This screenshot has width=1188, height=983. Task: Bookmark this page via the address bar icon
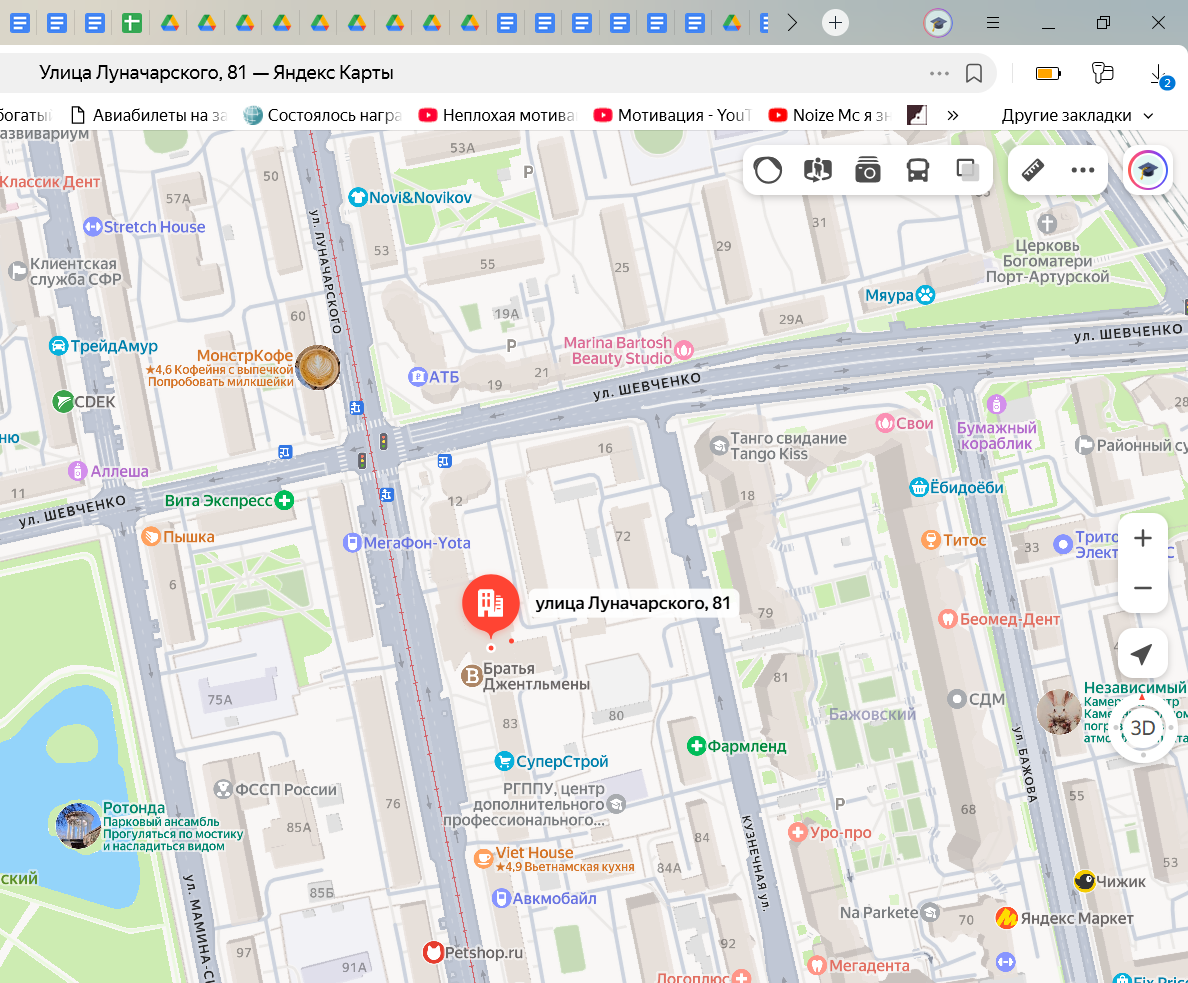click(974, 73)
